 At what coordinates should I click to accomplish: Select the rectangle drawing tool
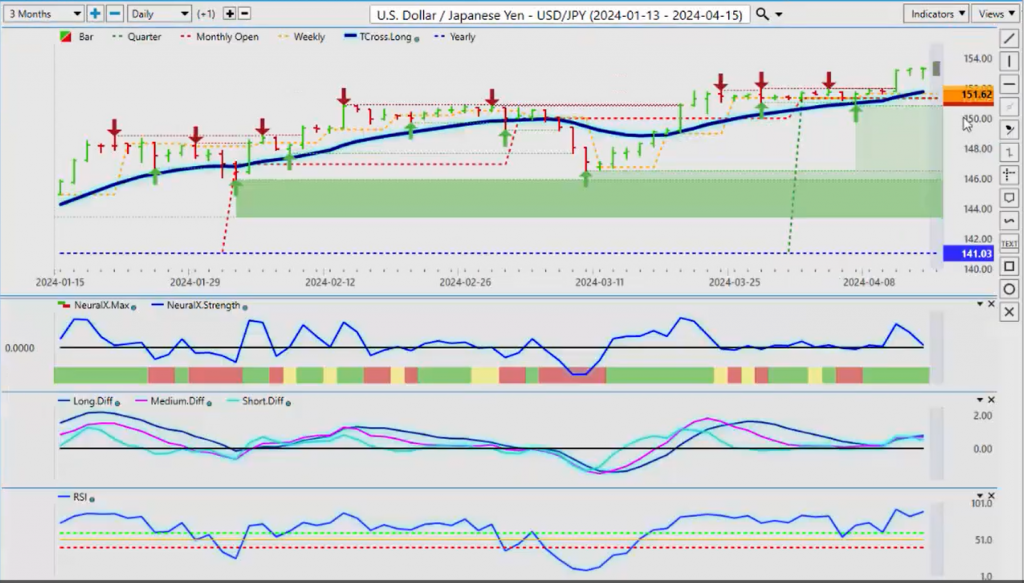point(1009,266)
